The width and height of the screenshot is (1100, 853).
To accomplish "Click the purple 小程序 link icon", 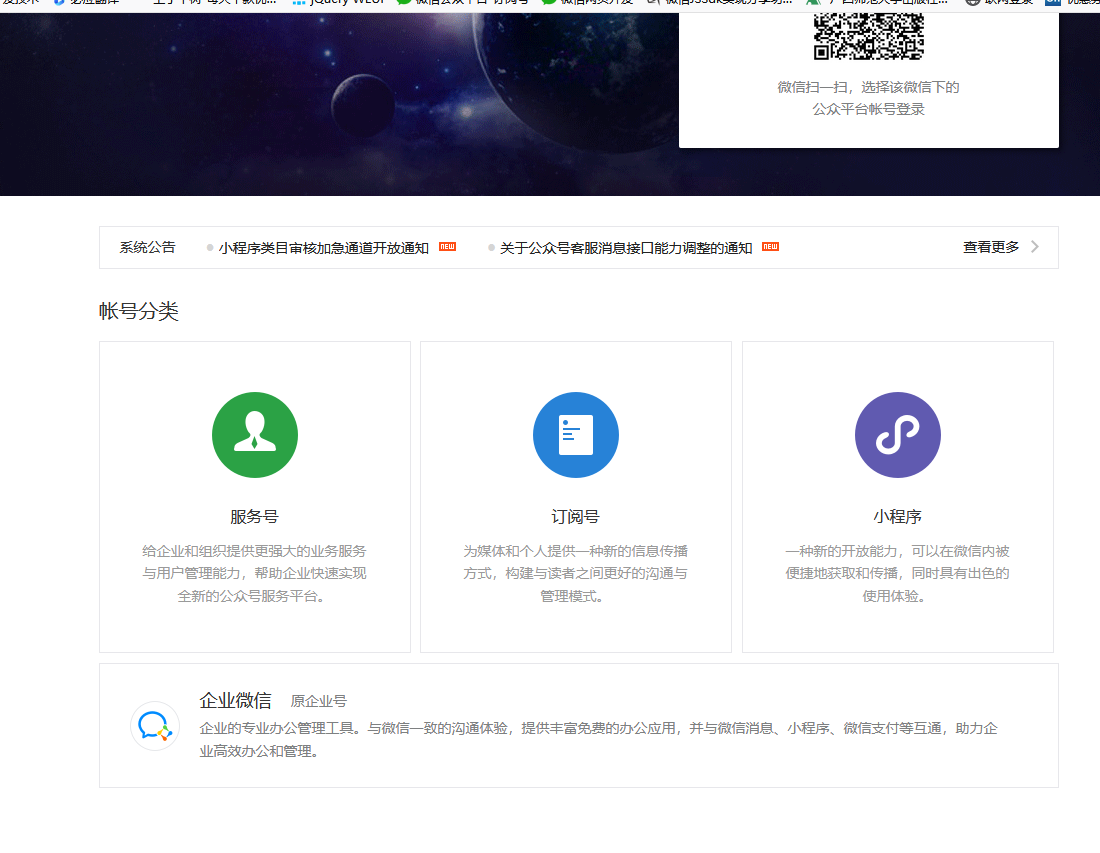I will click(898, 435).
